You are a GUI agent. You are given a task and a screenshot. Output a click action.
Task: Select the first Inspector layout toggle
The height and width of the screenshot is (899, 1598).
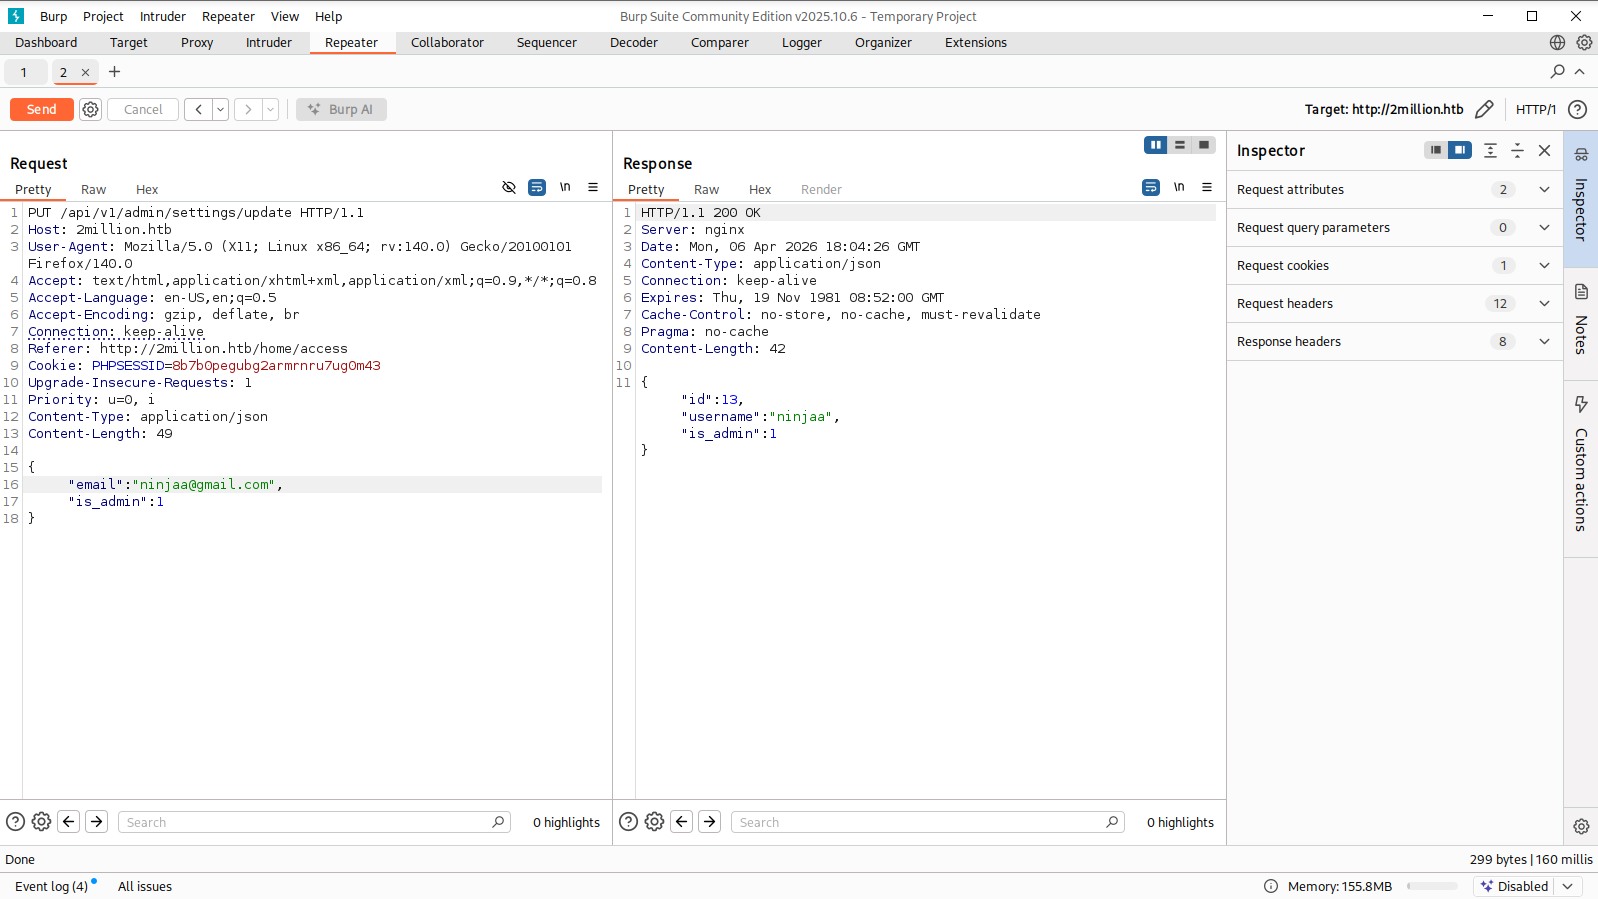(x=1436, y=150)
